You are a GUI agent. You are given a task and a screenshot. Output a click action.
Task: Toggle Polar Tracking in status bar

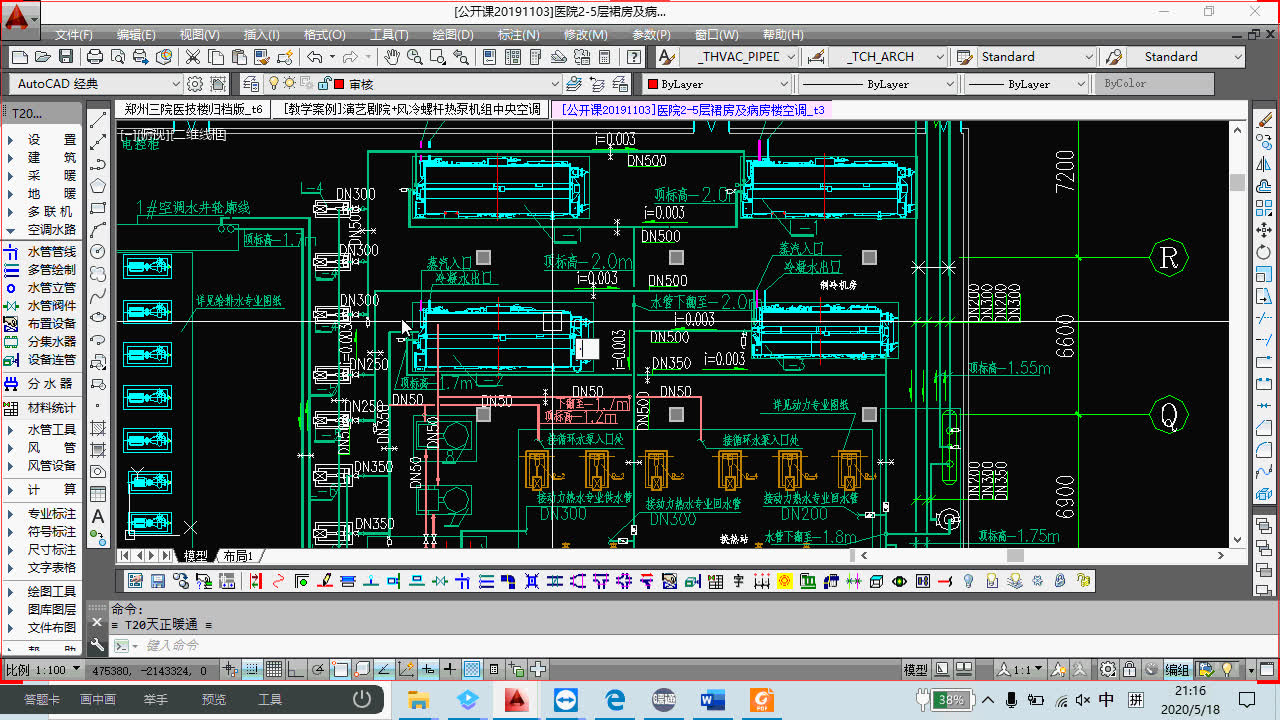317,669
